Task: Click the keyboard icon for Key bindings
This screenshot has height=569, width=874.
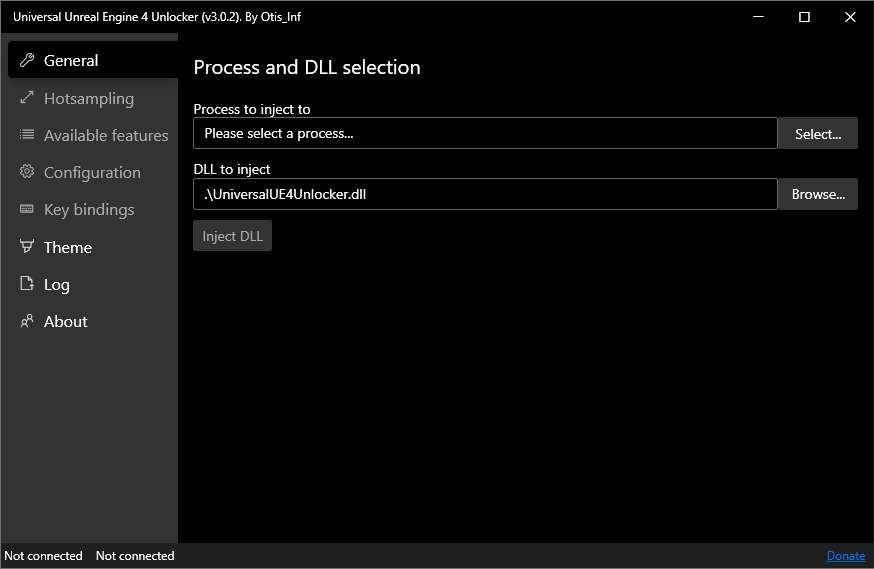Action: [x=27, y=209]
